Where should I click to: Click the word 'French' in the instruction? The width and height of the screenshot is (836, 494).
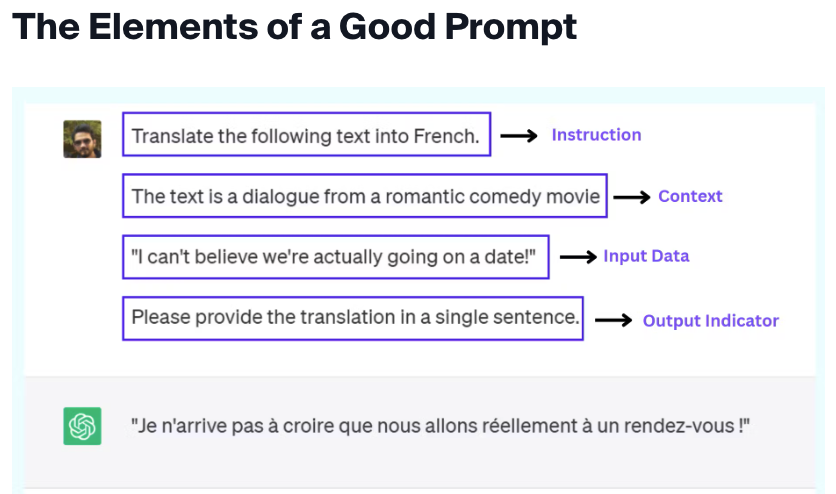446,136
